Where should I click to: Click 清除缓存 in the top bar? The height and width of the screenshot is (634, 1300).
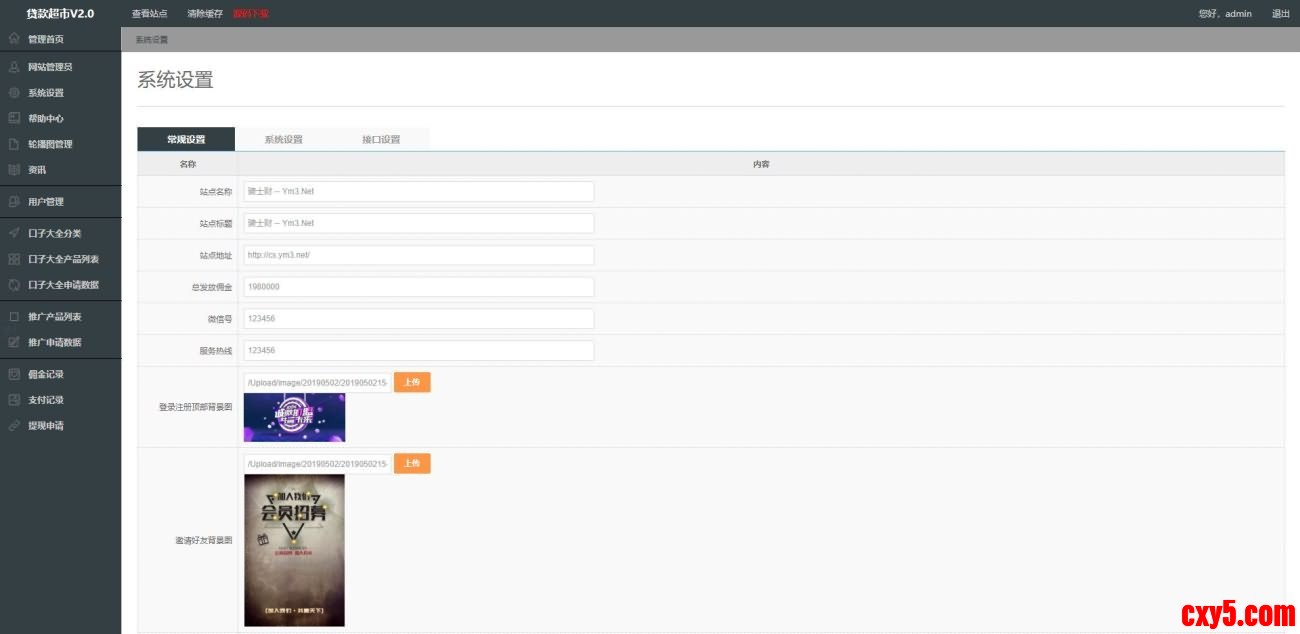click(x=204, y=14)
